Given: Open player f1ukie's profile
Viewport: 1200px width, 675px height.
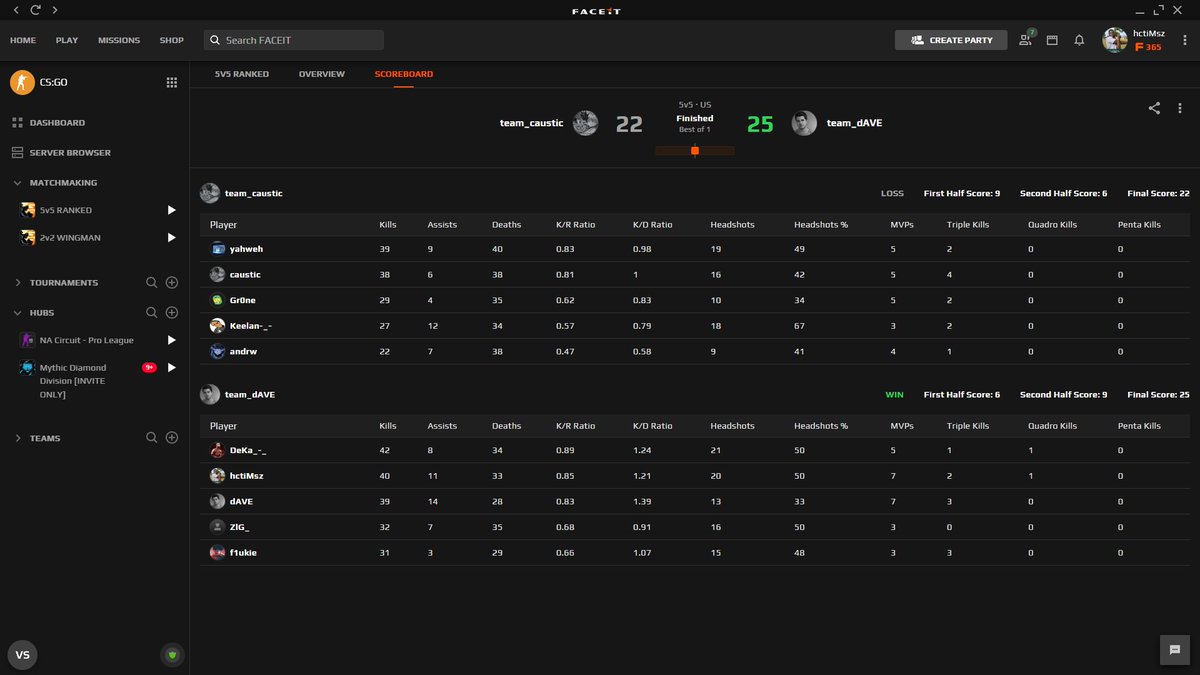Looking at the screenshot, I should (x=243, y=552).
